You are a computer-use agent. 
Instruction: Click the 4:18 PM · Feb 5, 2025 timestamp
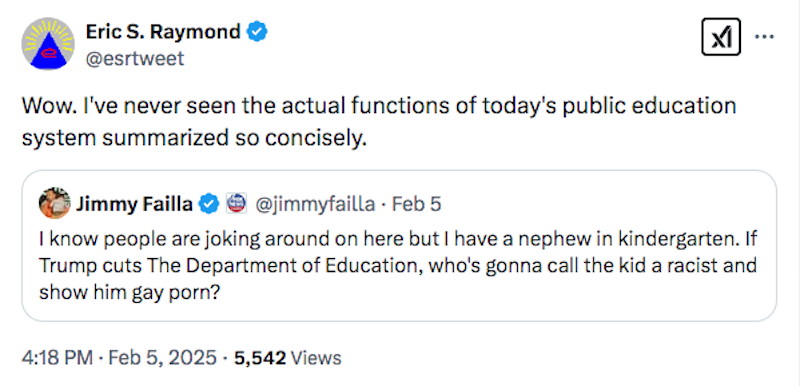point(119,358)
